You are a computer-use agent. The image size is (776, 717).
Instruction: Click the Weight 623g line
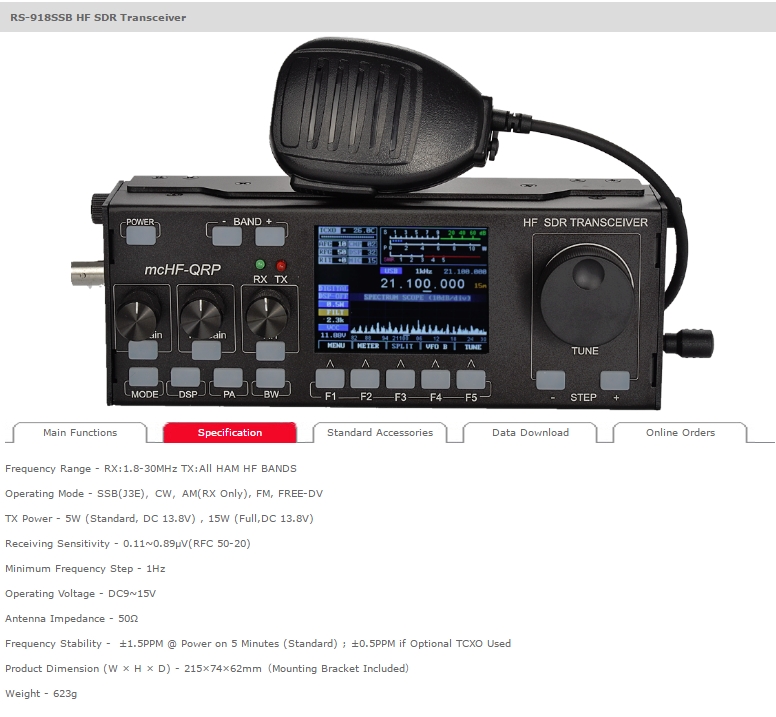(41, 693)
